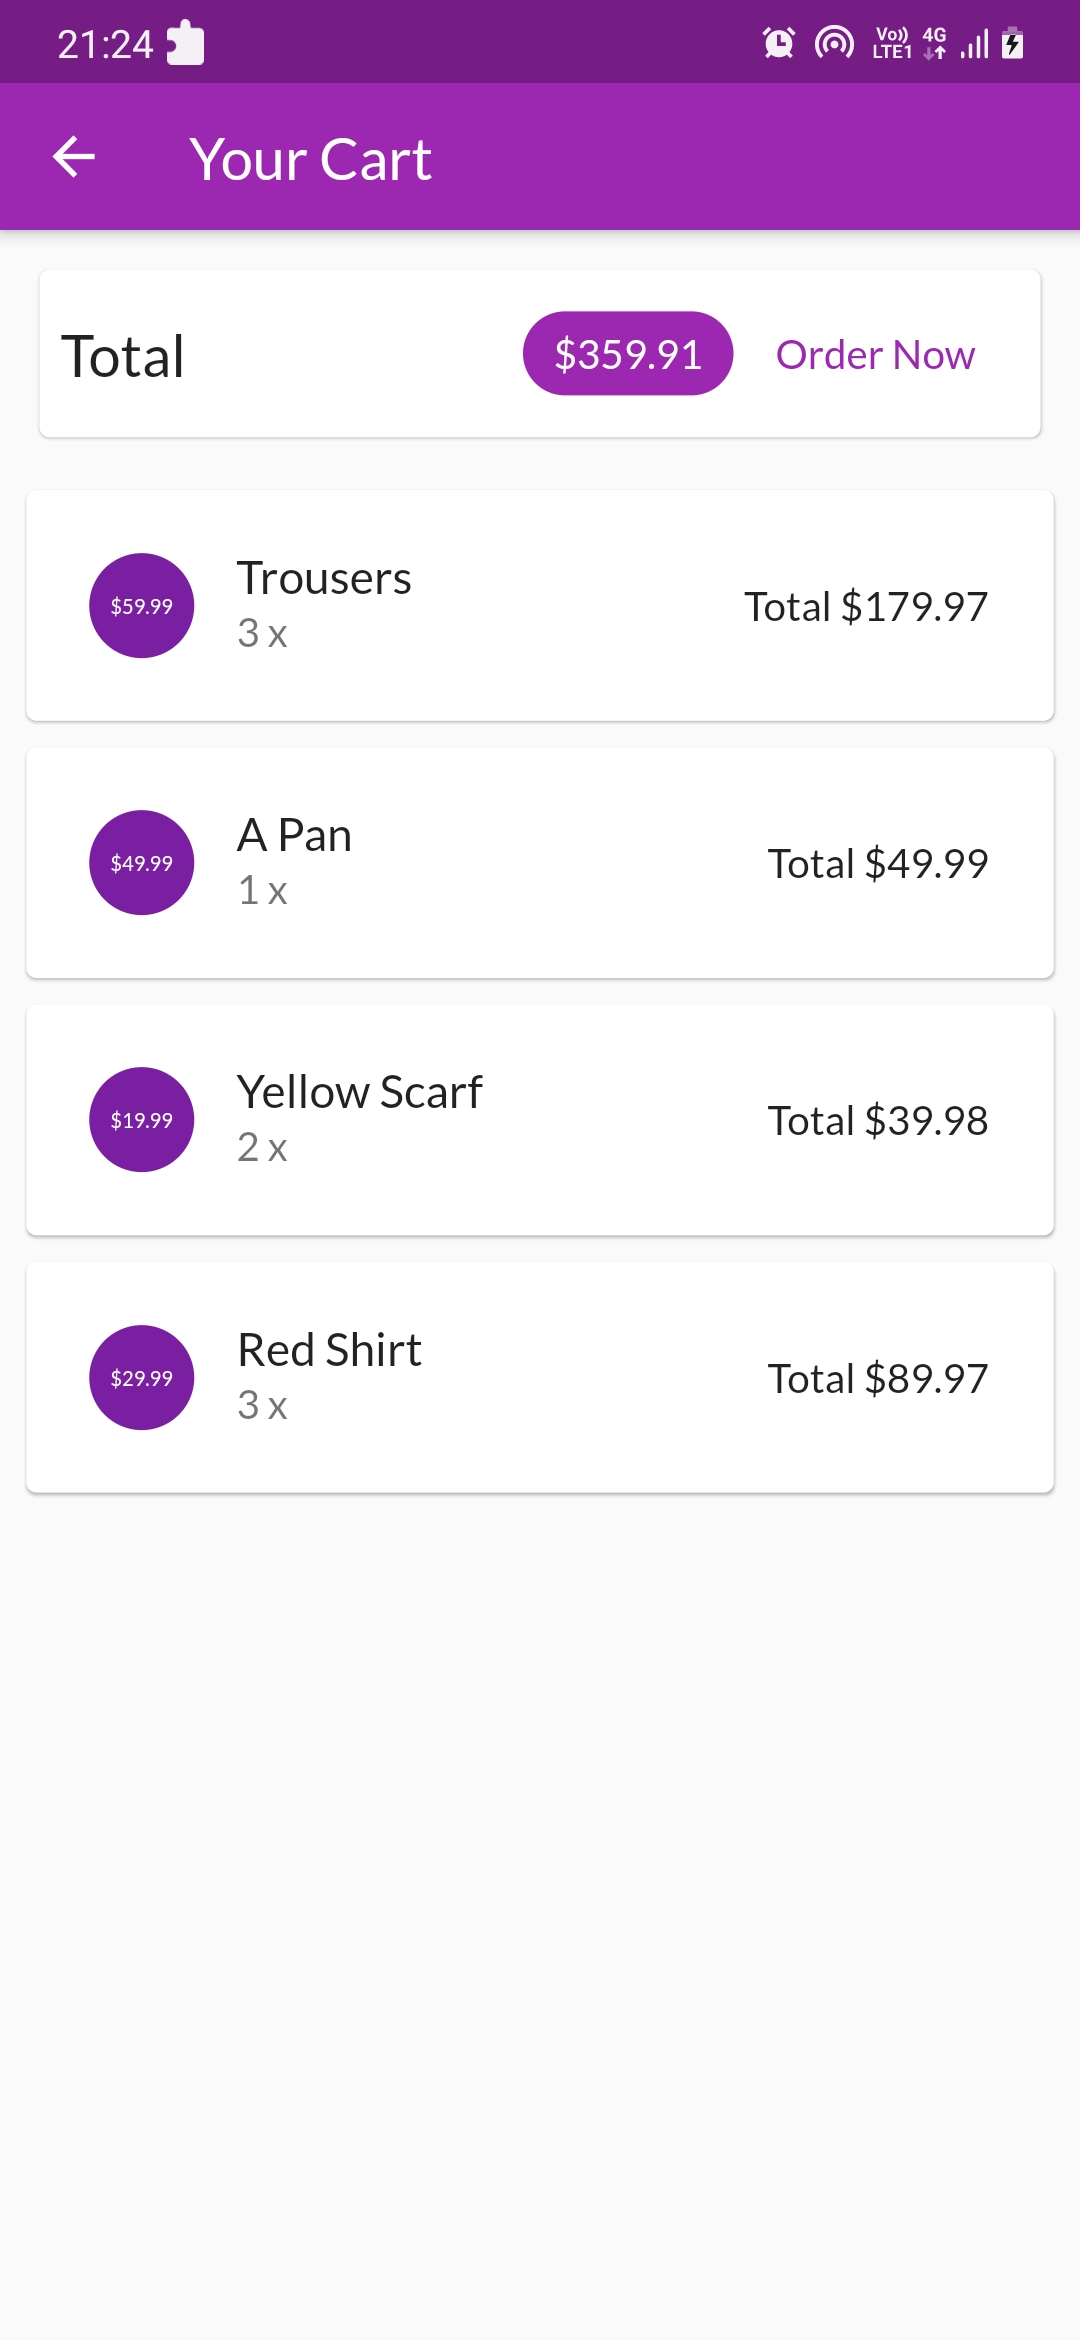
Task: Tap the 4G data indicator icon
Action: coord(934,43)
